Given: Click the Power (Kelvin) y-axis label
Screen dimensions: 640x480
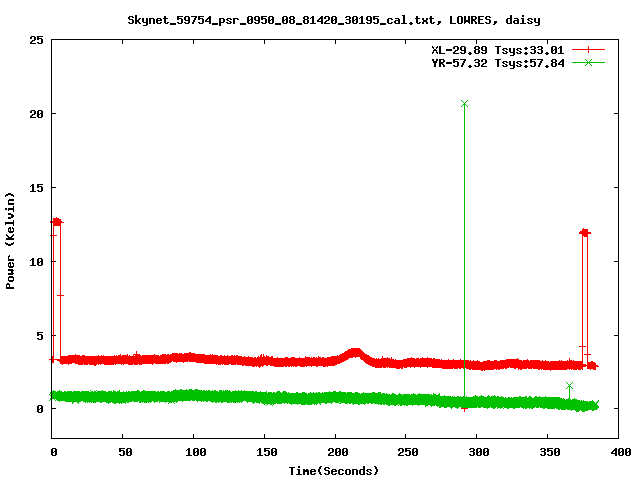Looking at the screenshot, I should coord(10,241).
